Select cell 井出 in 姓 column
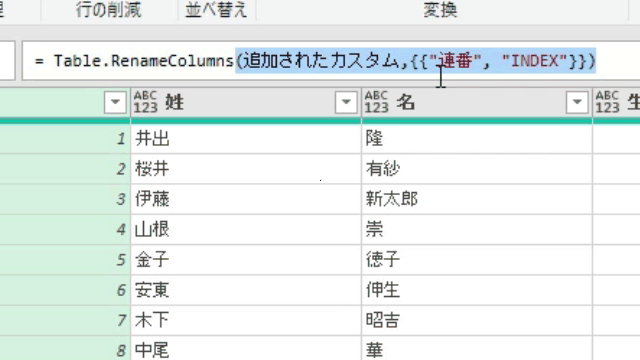 pyautogui.click(x=246, y=139)
